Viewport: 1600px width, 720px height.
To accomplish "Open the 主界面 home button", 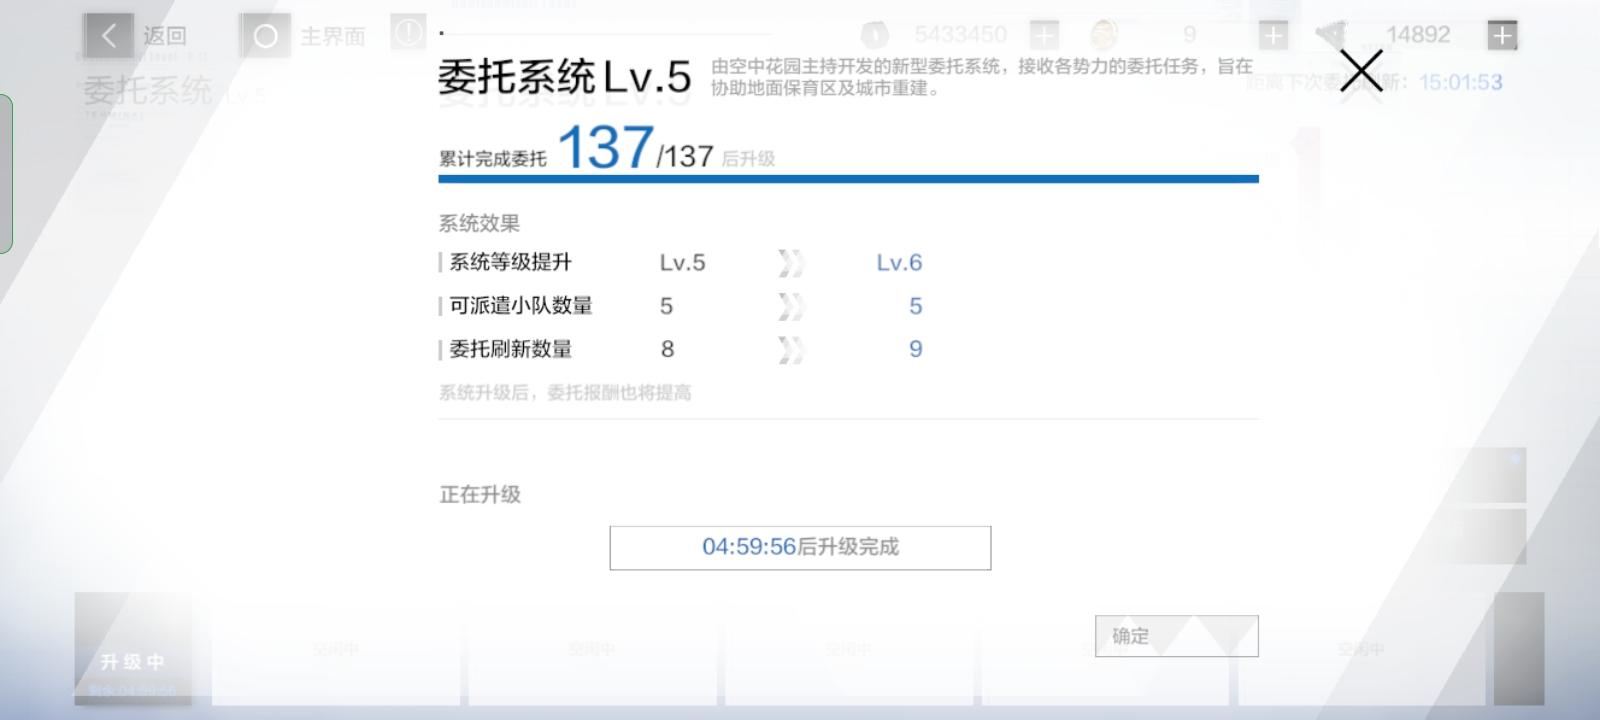I will coord(265,37).
